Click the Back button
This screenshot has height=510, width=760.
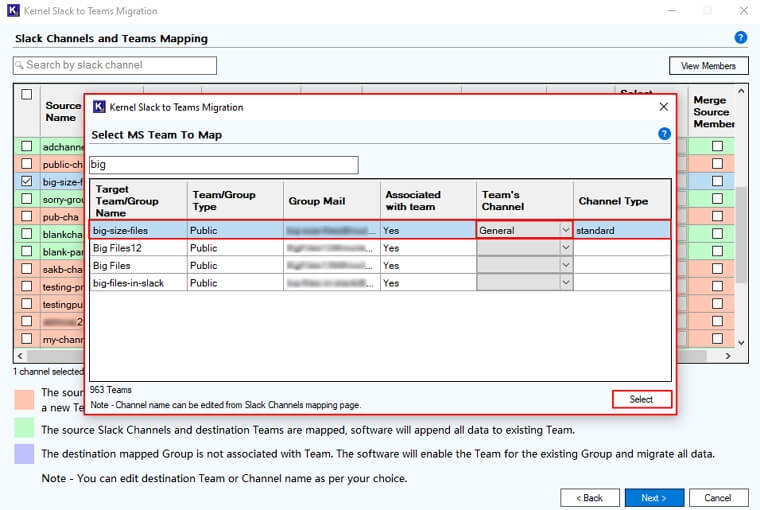(x=589, y=498)
